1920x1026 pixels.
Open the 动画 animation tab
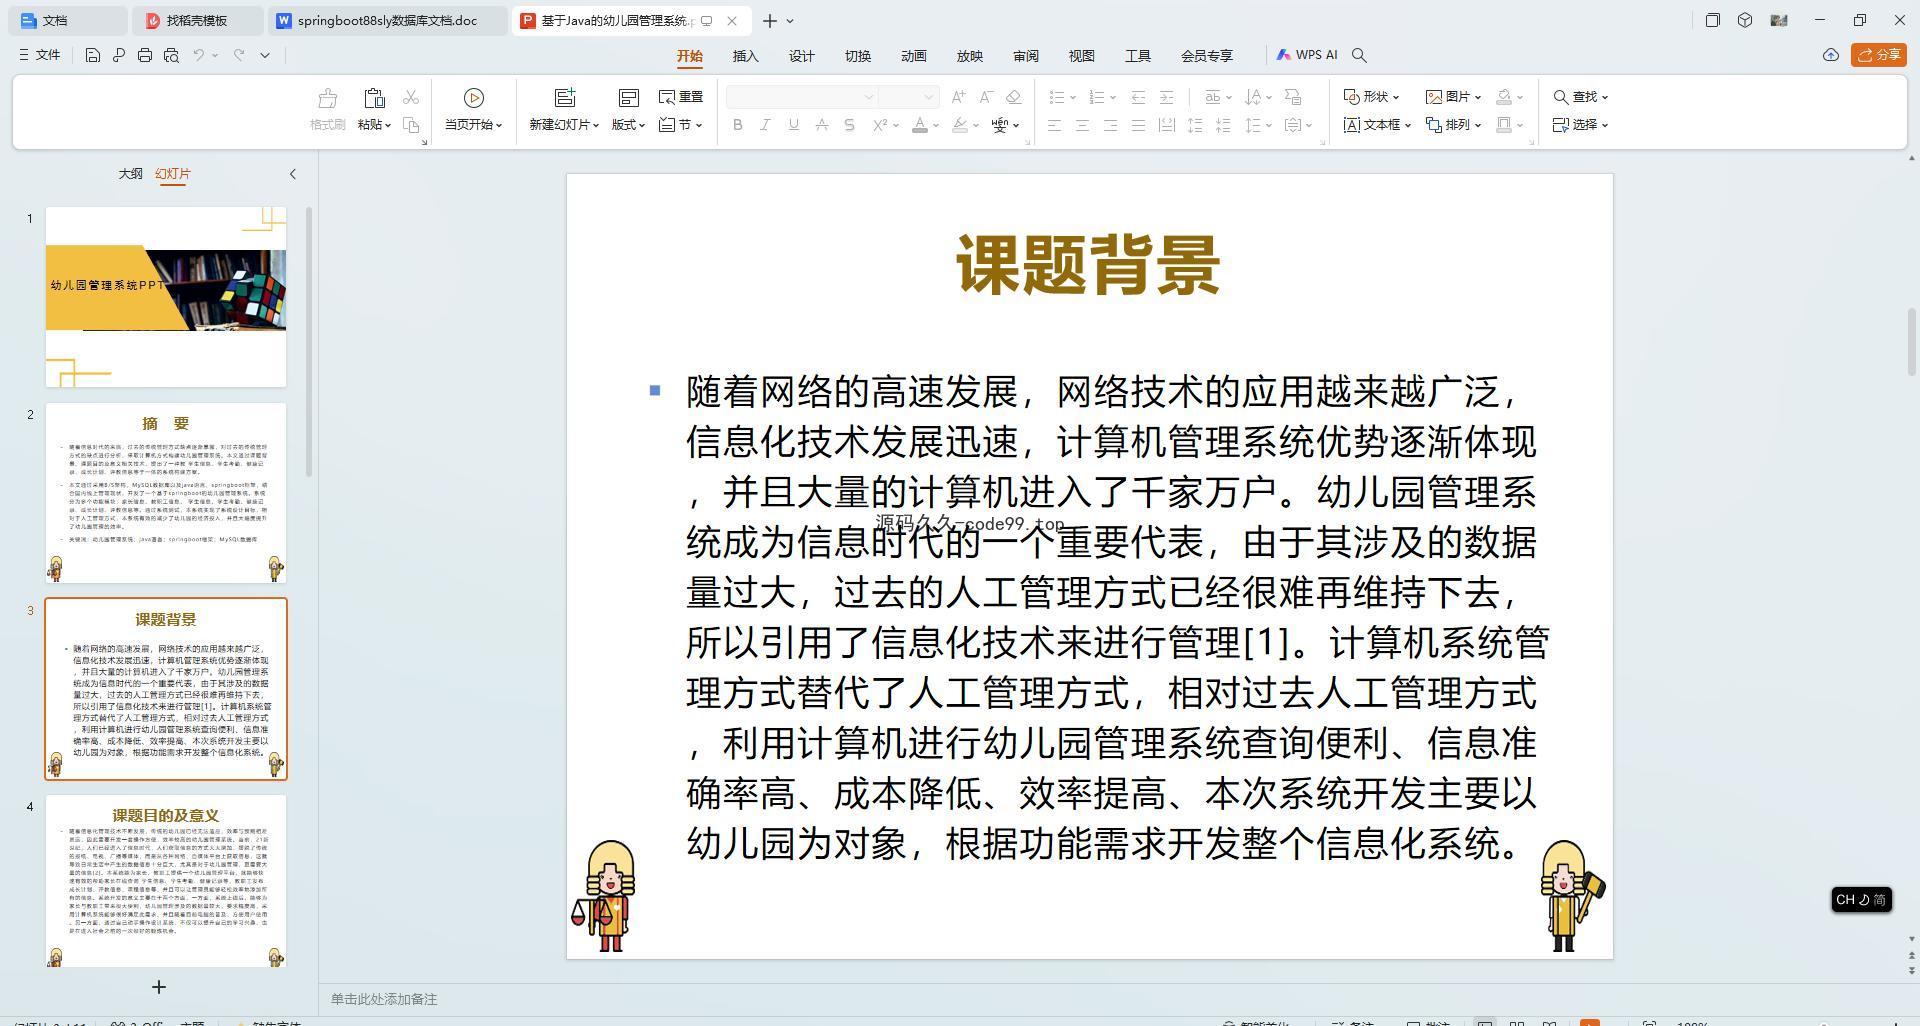[914, 56]
